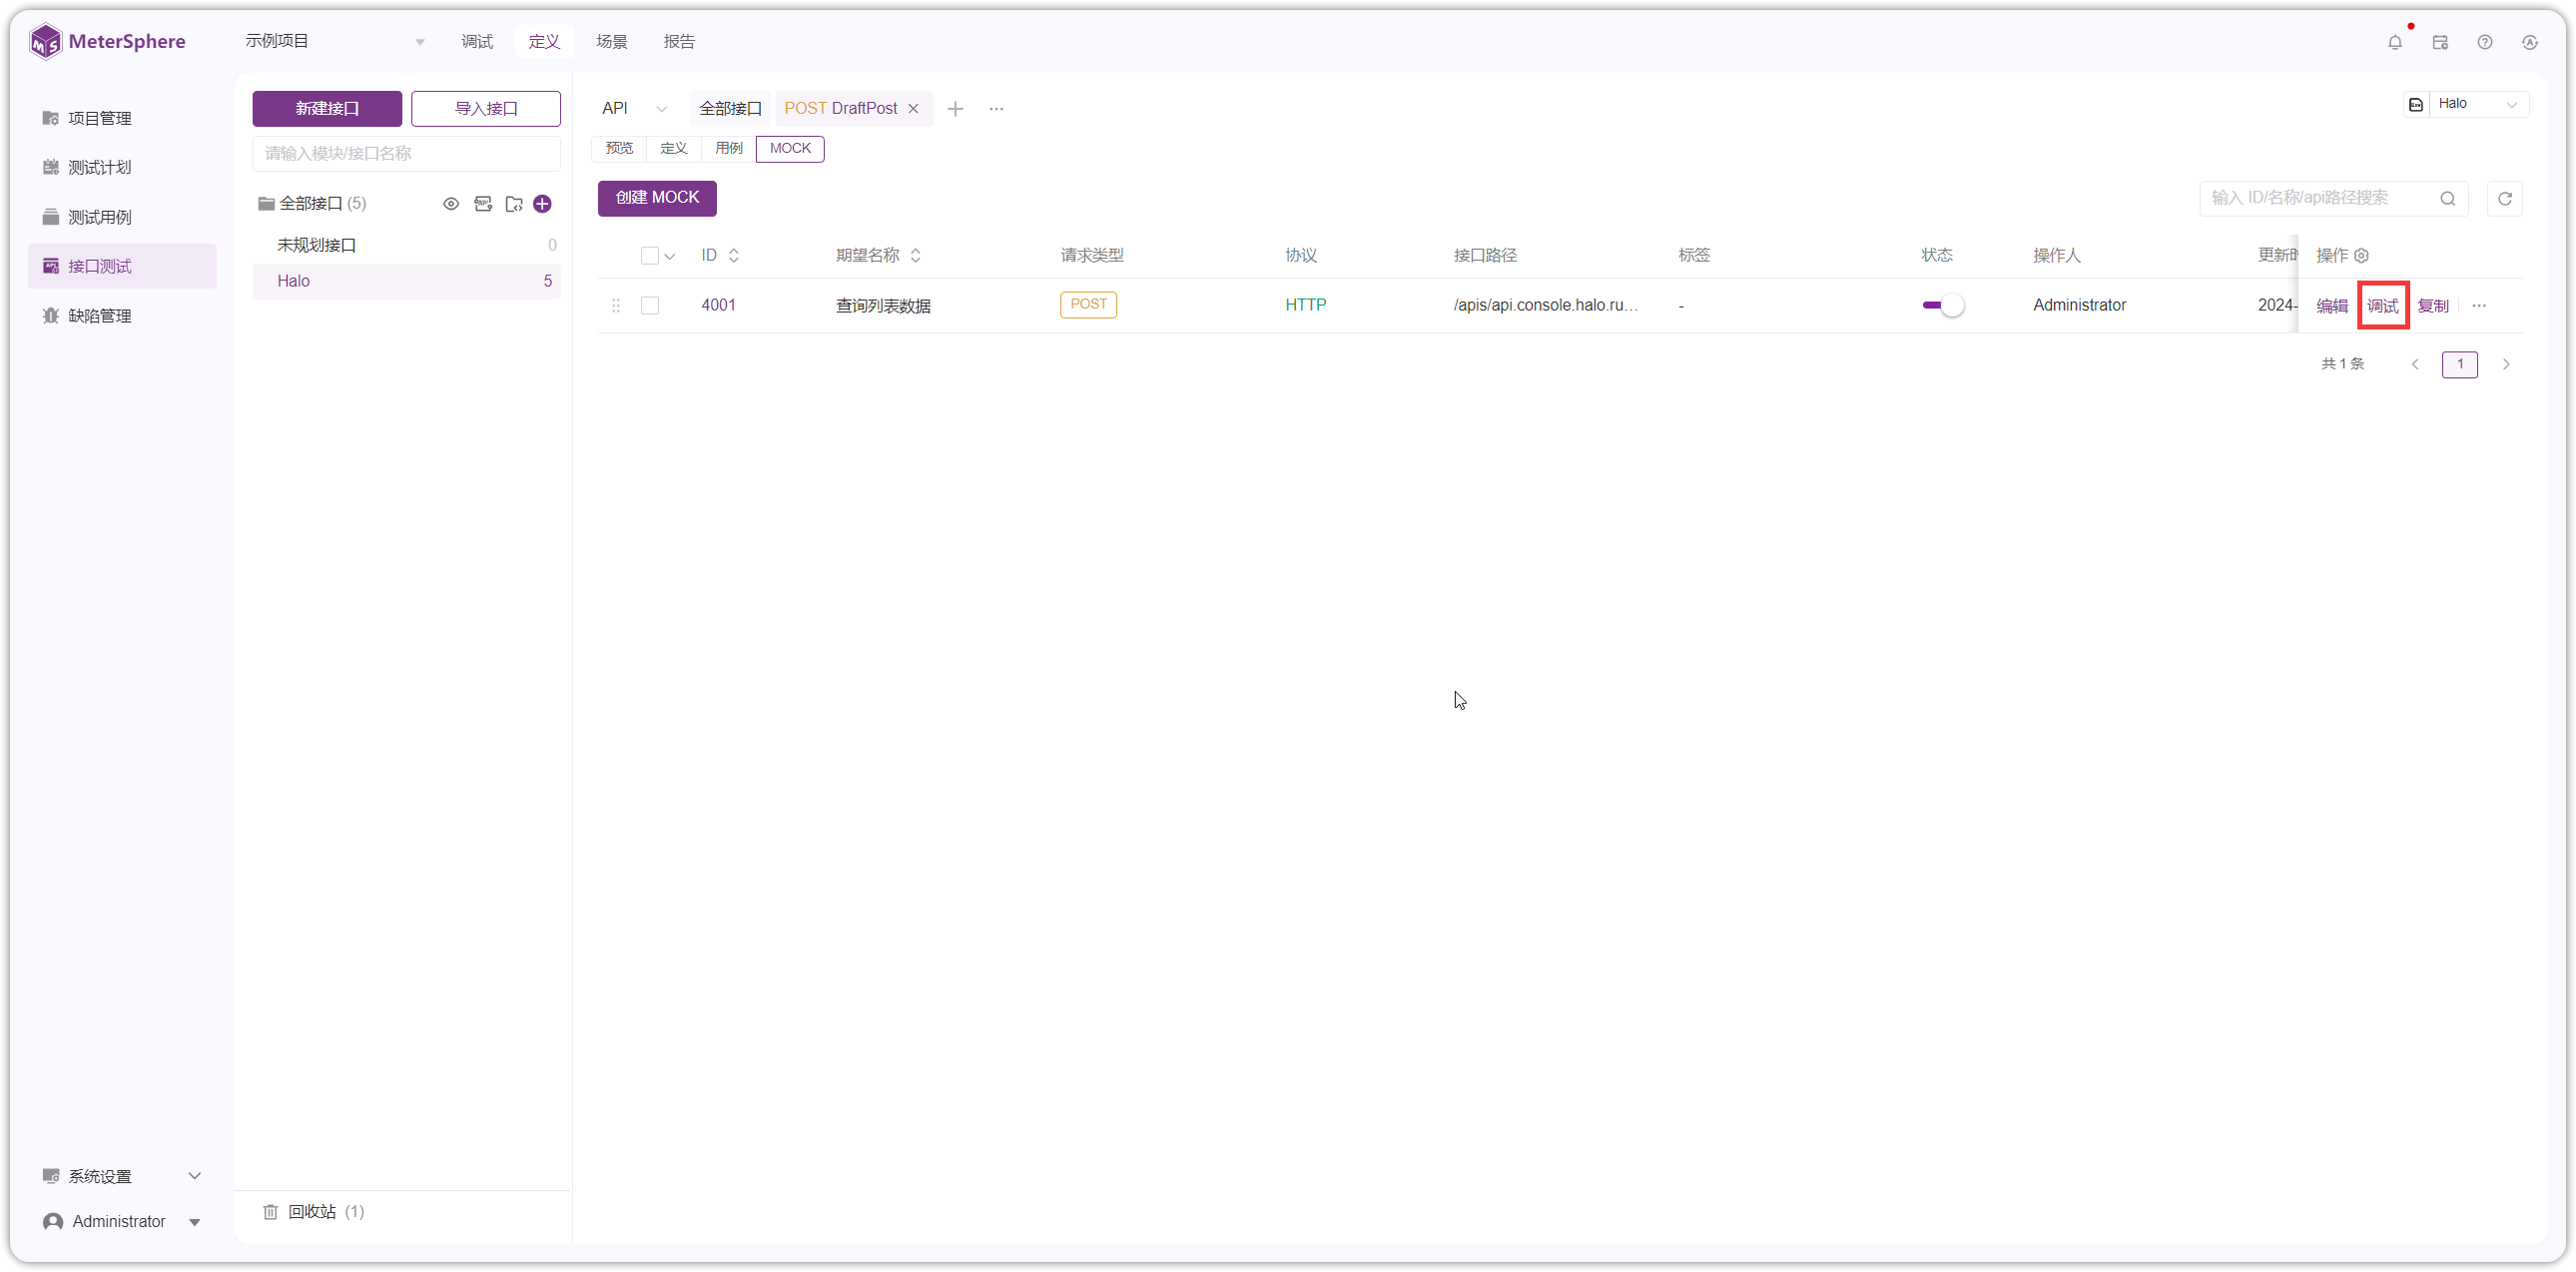
Task: Toggle the status switch for 查询列表数据
Action: tap(1942, 305)
